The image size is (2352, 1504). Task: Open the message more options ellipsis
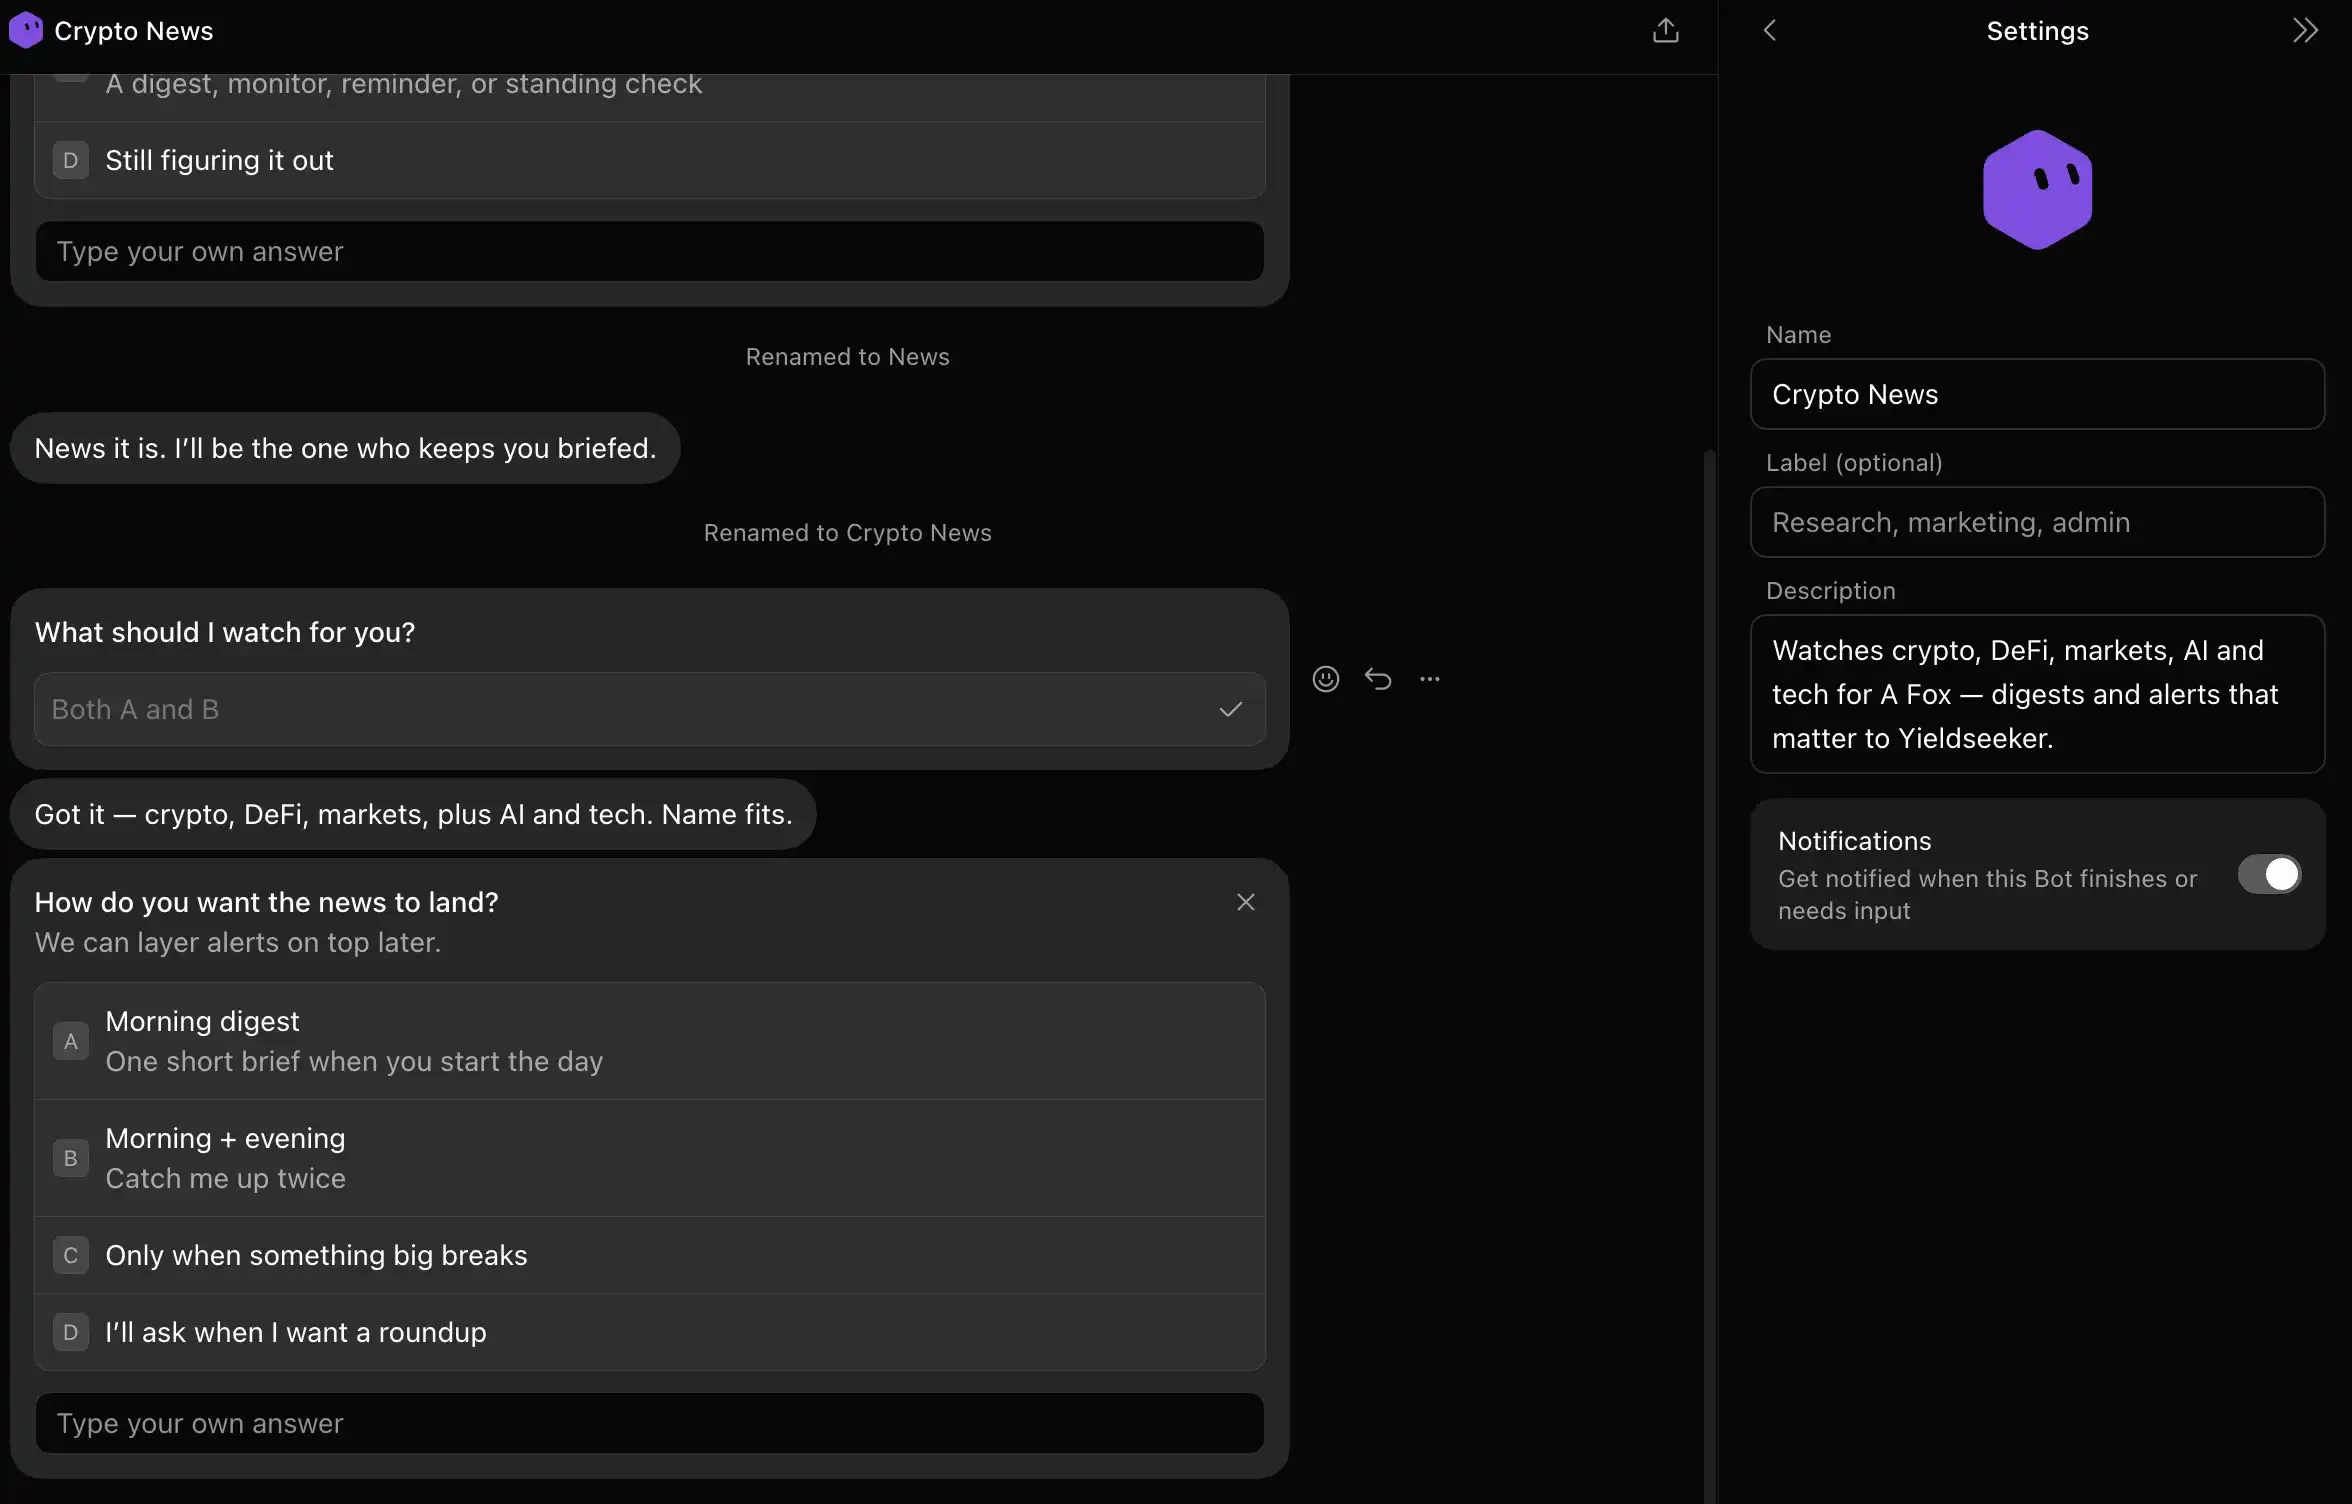tap(1430, 679)
